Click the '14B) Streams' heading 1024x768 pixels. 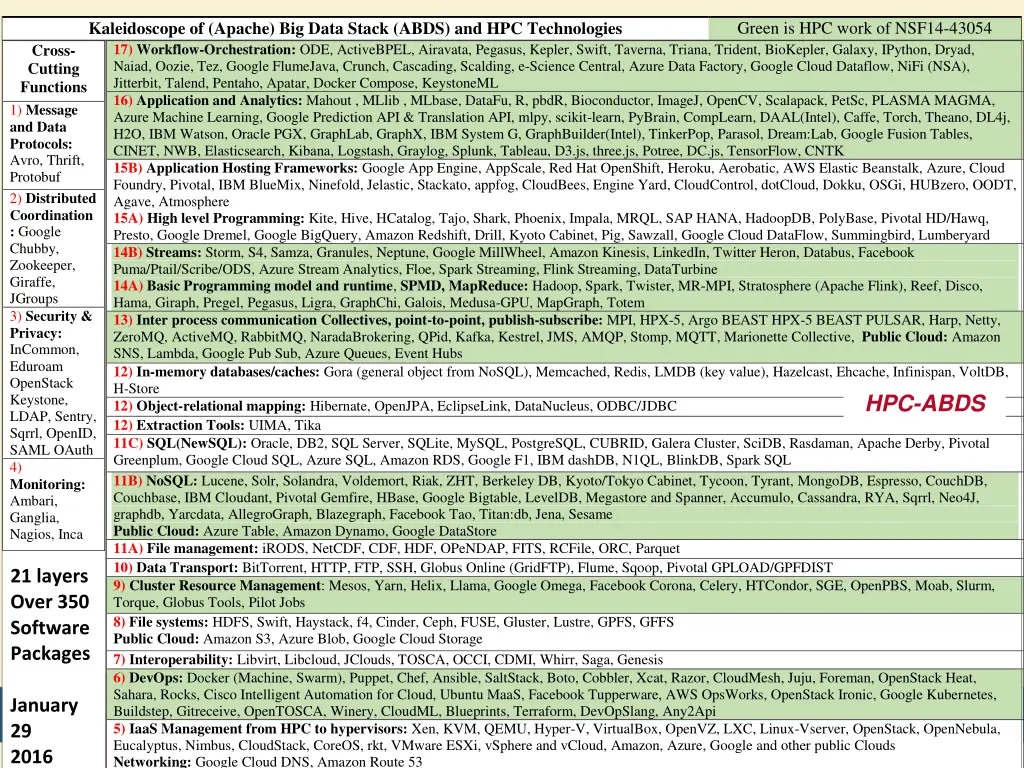click(157, 252)
